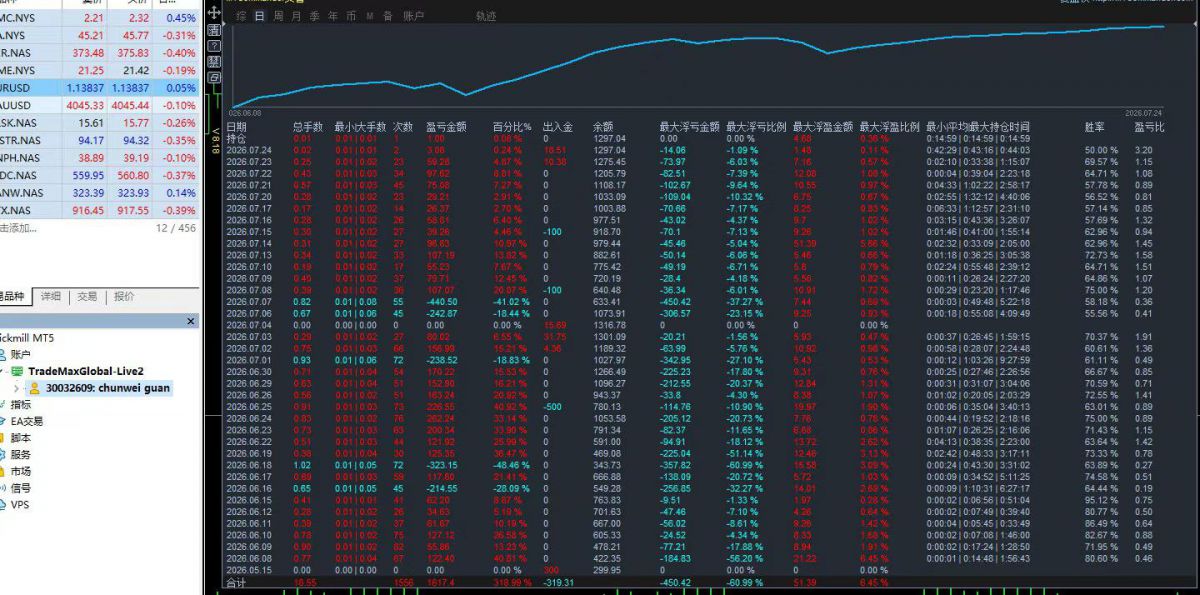This screenshot has height=595, width=1200.
Task: Click the vertical V818 version label
Action: pyautogui.click(x=215, y=143)
